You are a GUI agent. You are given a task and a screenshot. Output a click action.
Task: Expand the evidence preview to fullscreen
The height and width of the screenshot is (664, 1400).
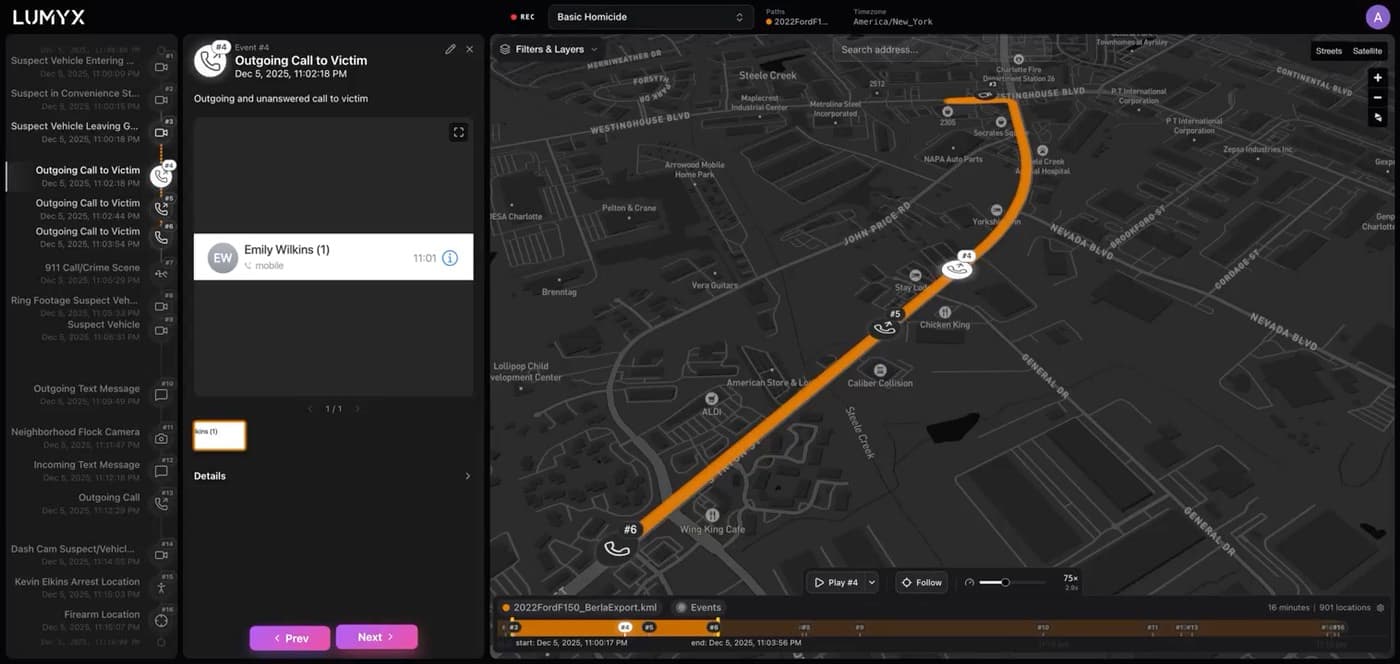pos(458,132)
